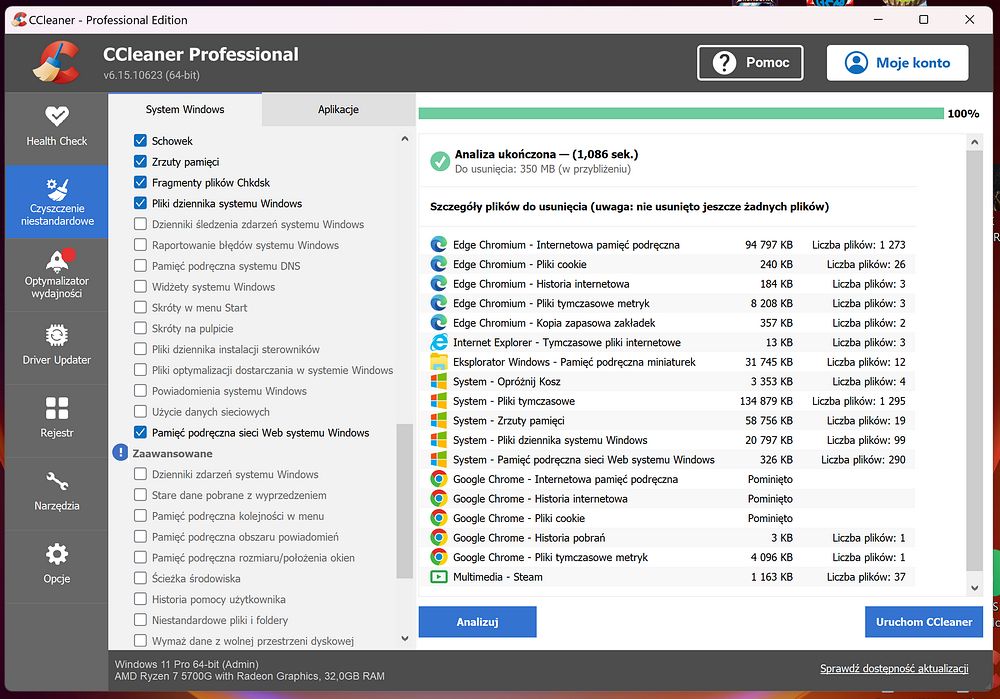This screenshot has width=1000, height=699.
Task: Click Chrome icon beside Historia pobrań
Action: pyautogui.click(x=439, y=538)
